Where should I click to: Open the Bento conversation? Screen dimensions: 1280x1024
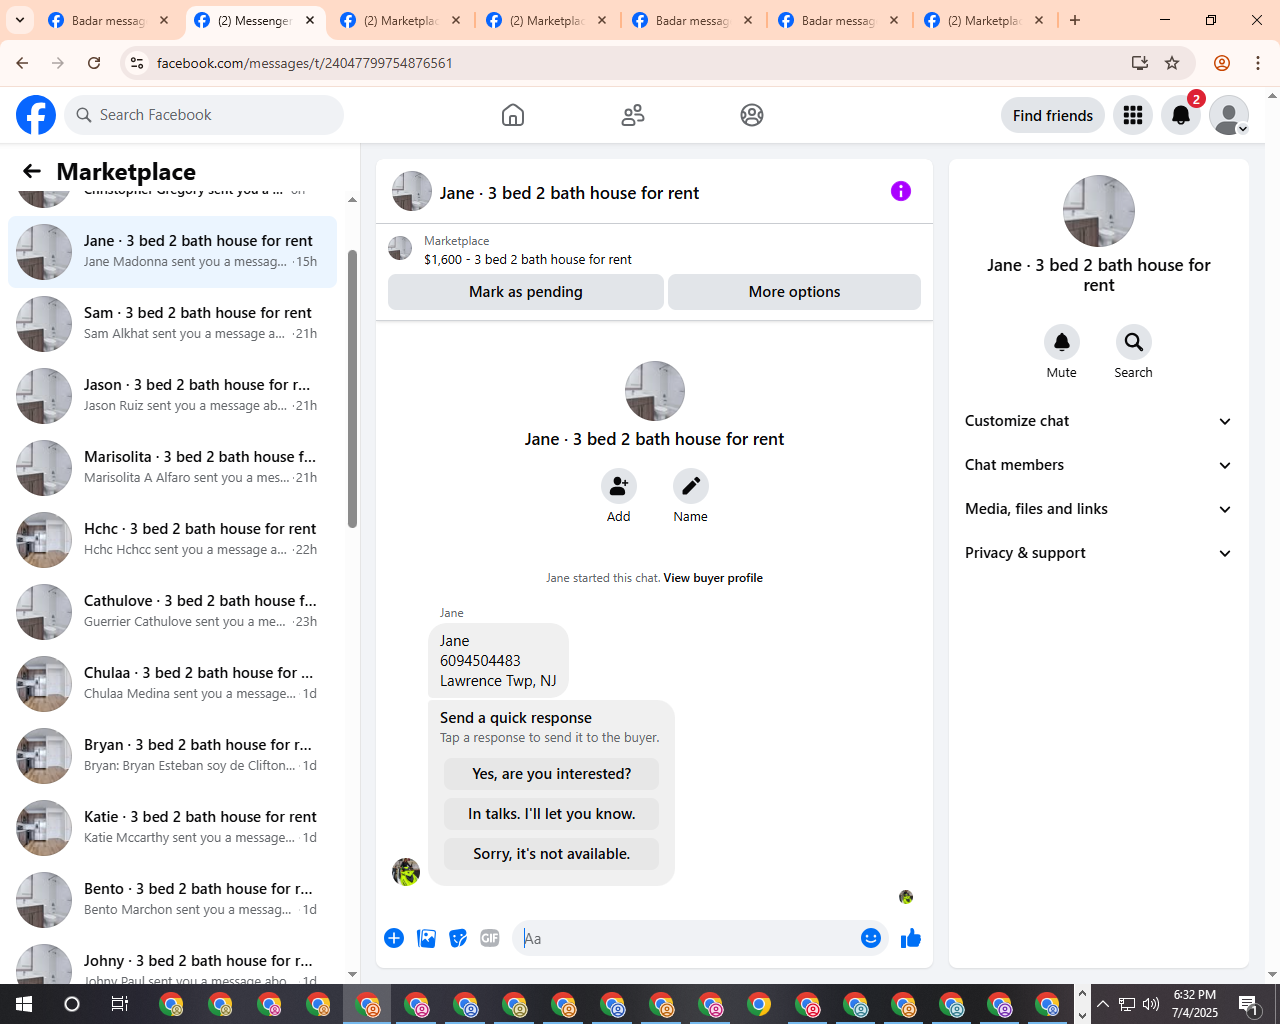172,900
